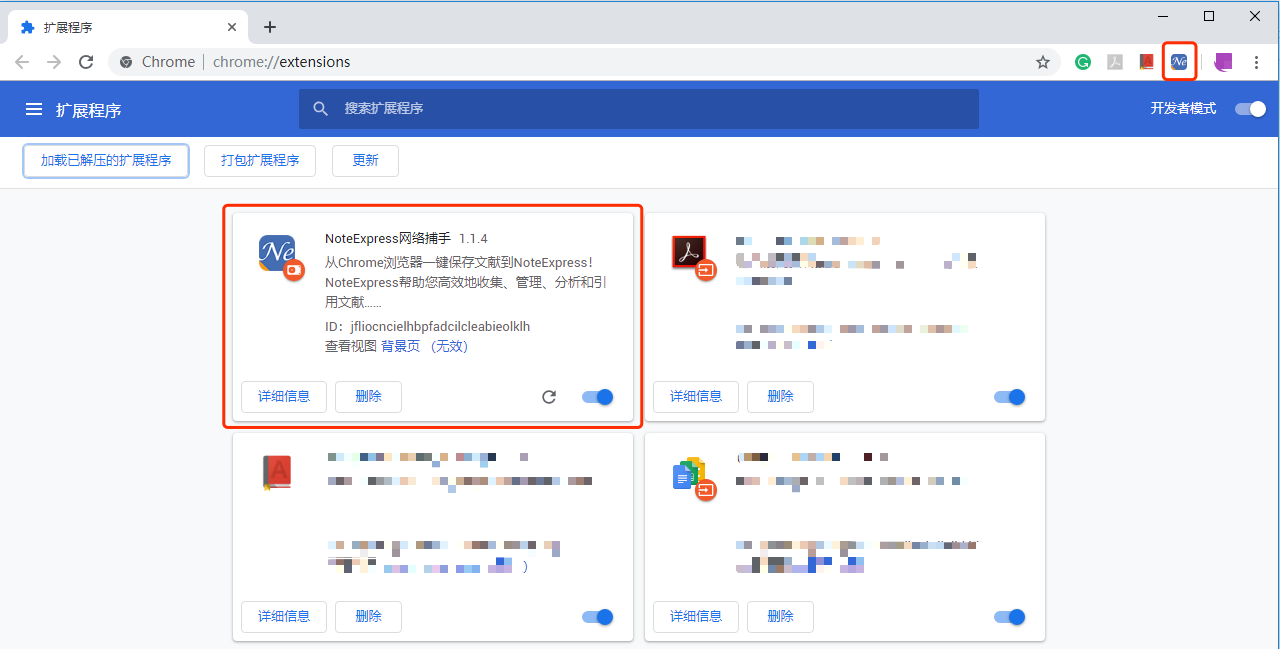
Task: Turn off the red book extension
Action: 598,617
